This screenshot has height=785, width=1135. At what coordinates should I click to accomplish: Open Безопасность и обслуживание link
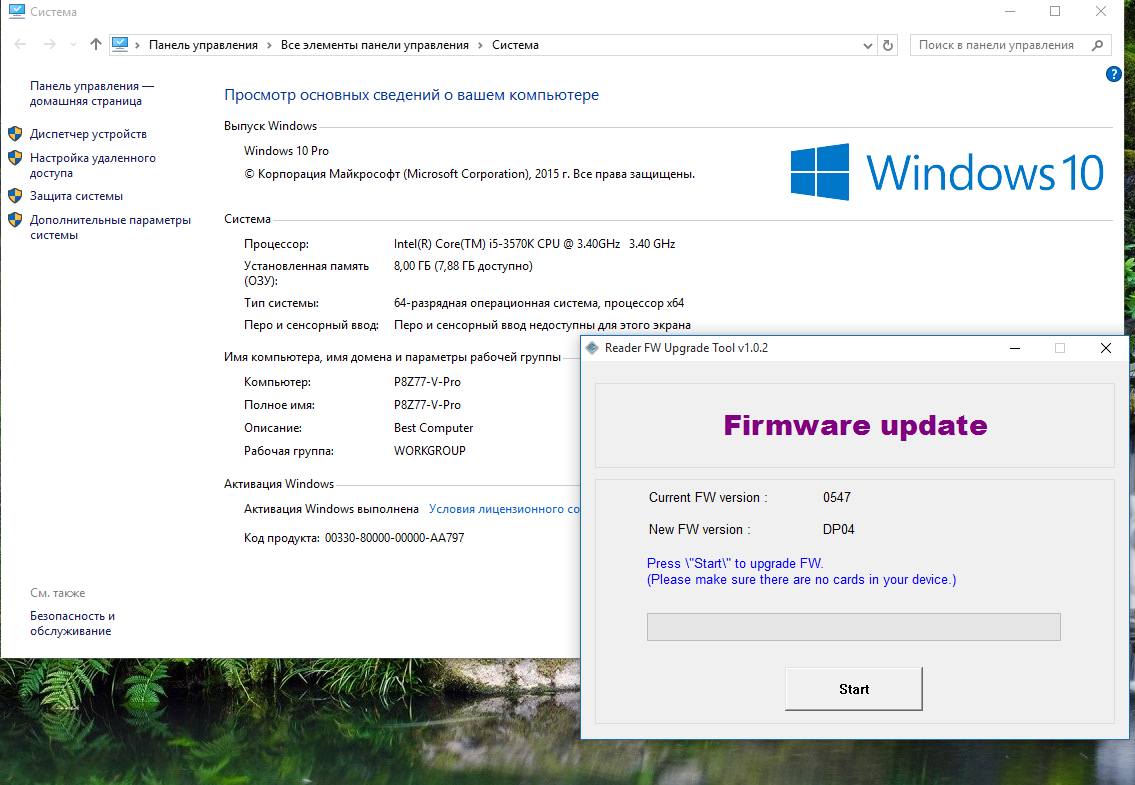pyautogui.click(x=72, y=624)
